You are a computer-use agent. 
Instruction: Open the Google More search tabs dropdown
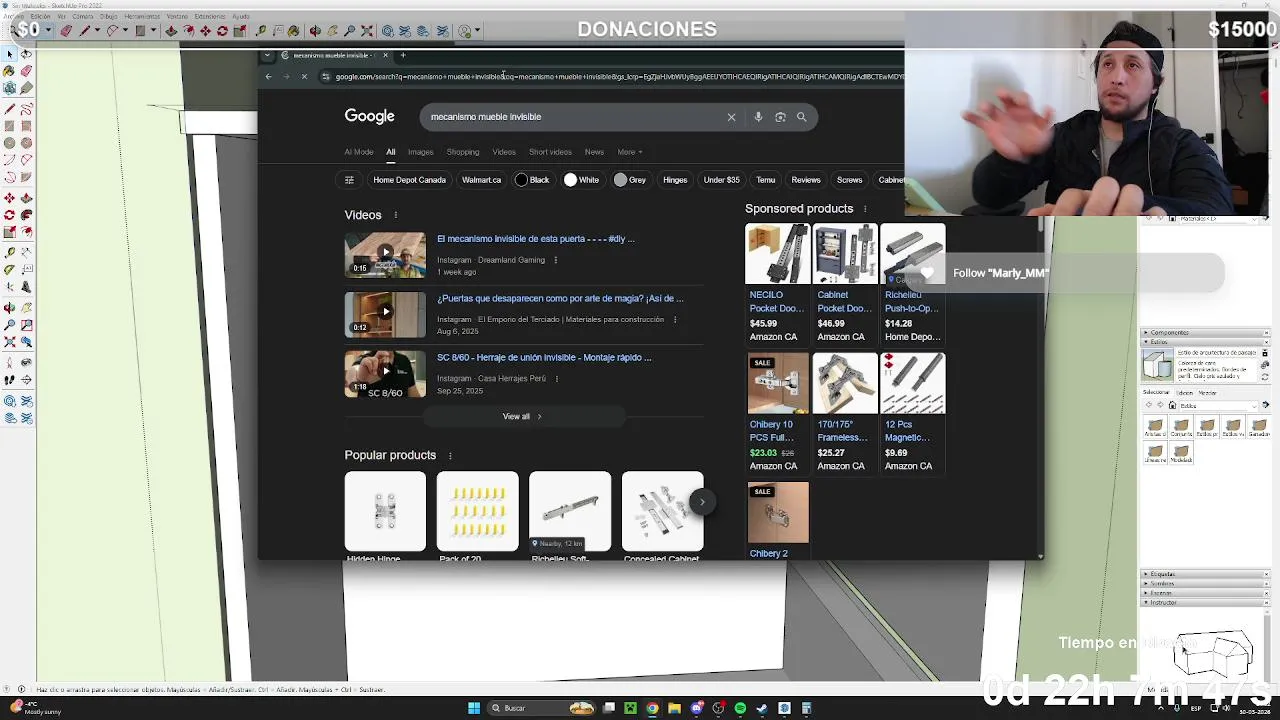click(x=629, y=152)
